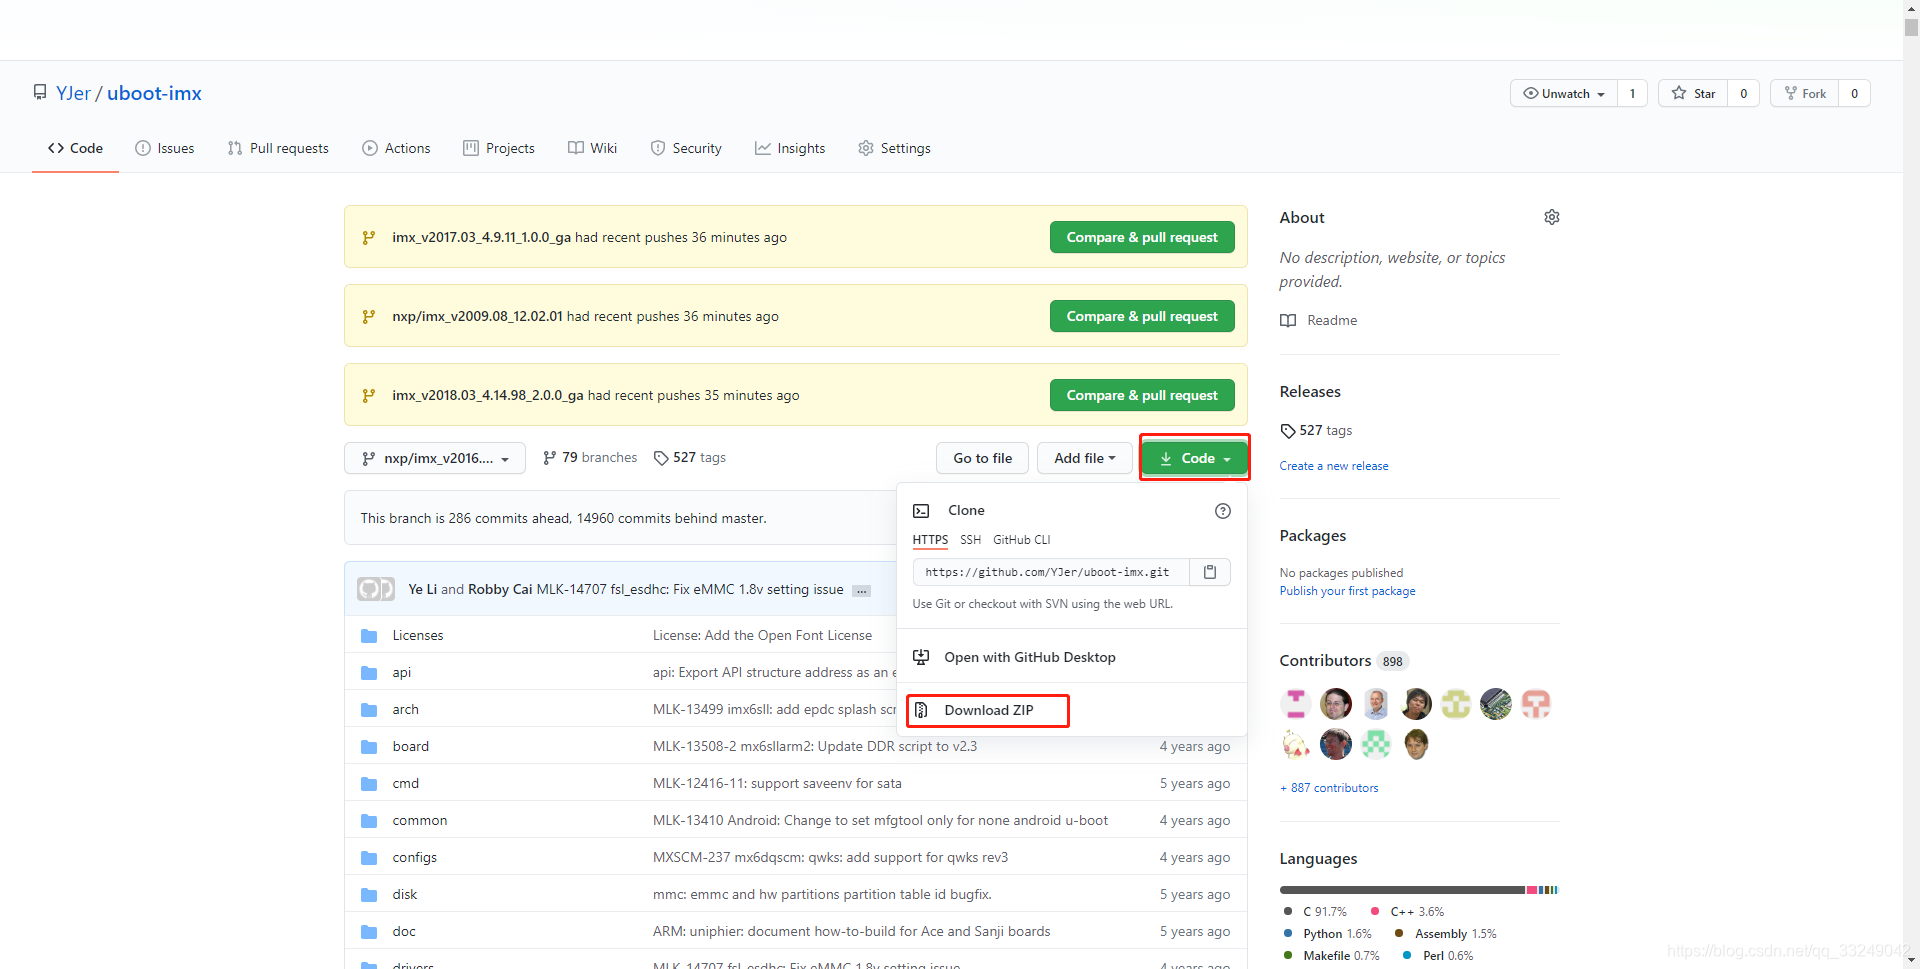Star the repository

click(x=1693, y=93)
